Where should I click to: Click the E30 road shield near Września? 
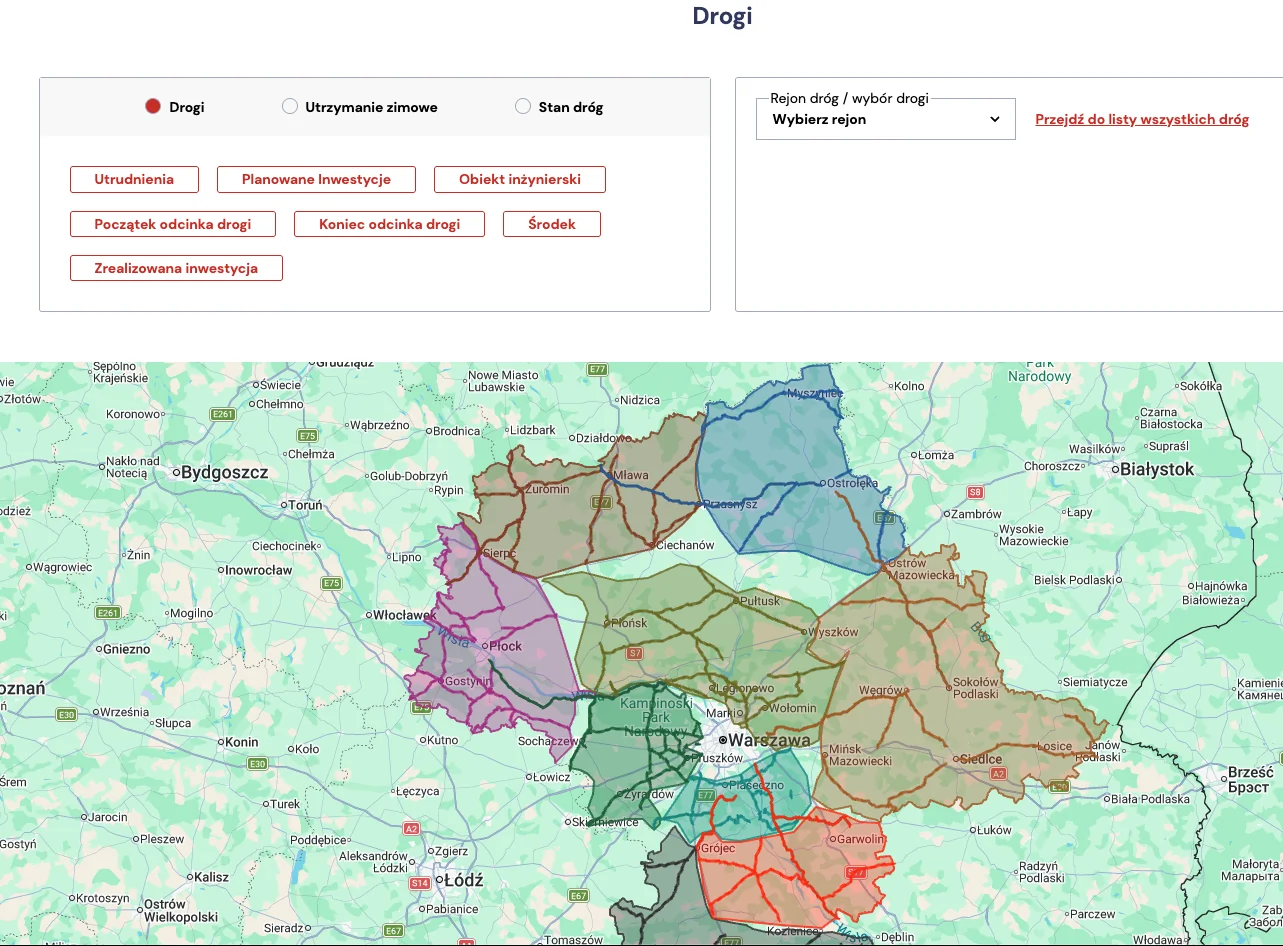coord(67,714)
